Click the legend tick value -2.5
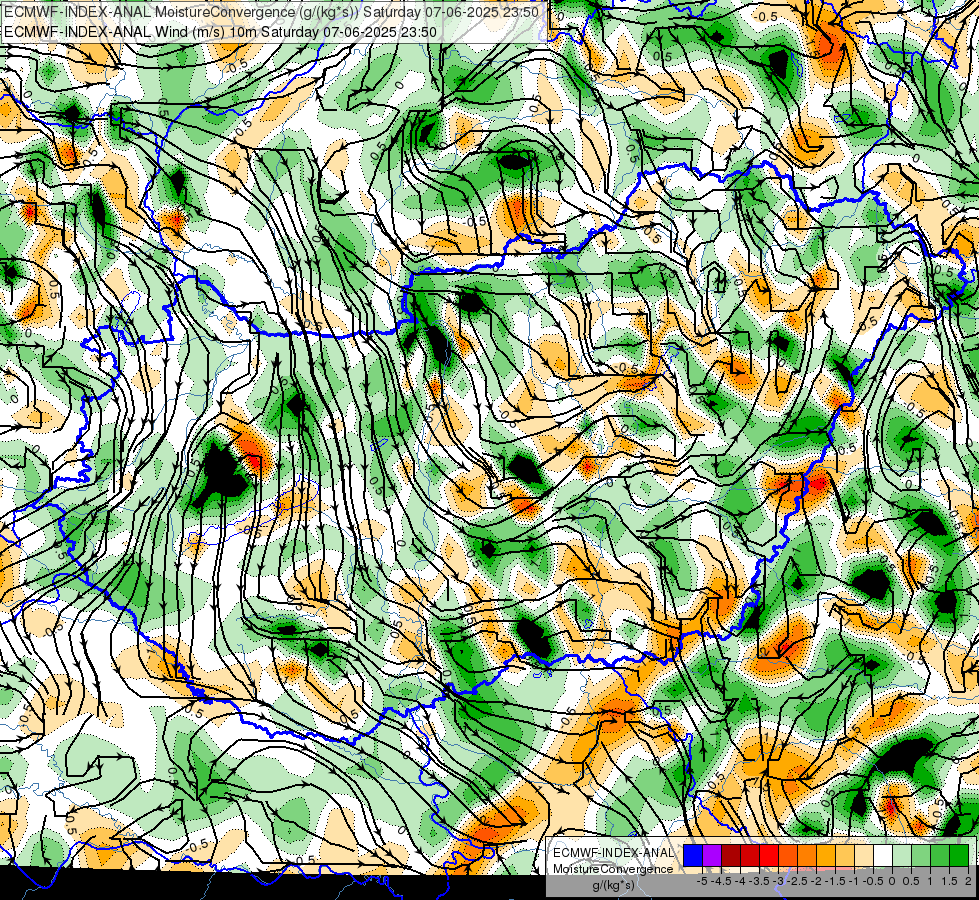Screen dimensions: 979x900 click(797, 881)
